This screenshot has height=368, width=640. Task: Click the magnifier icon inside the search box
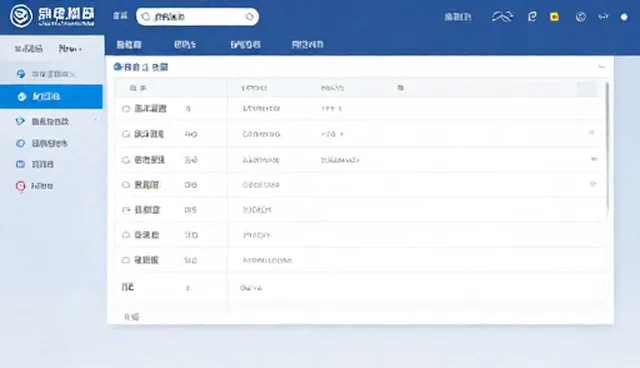(x=146, y=17)
